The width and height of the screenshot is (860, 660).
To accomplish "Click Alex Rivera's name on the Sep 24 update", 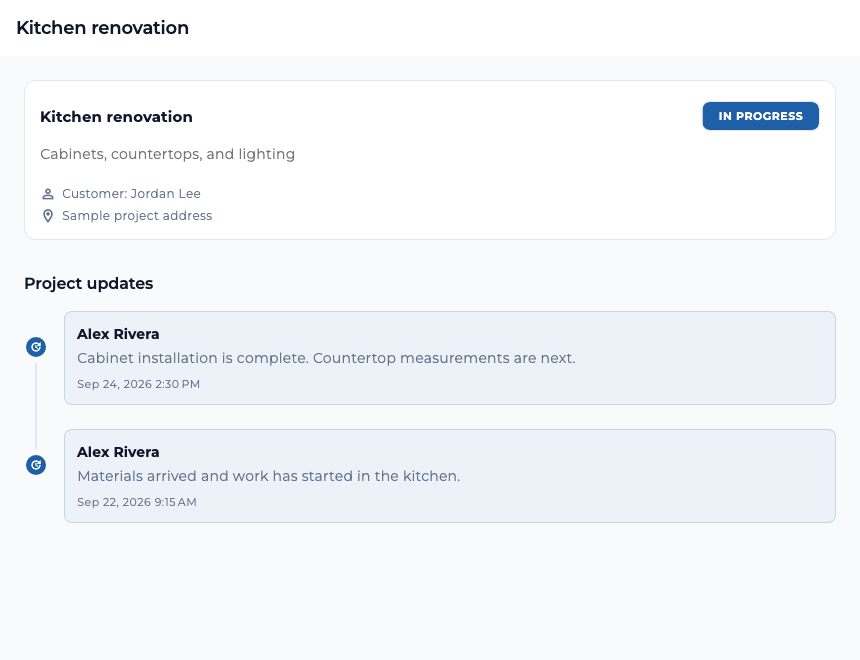I will click(118, 334).
